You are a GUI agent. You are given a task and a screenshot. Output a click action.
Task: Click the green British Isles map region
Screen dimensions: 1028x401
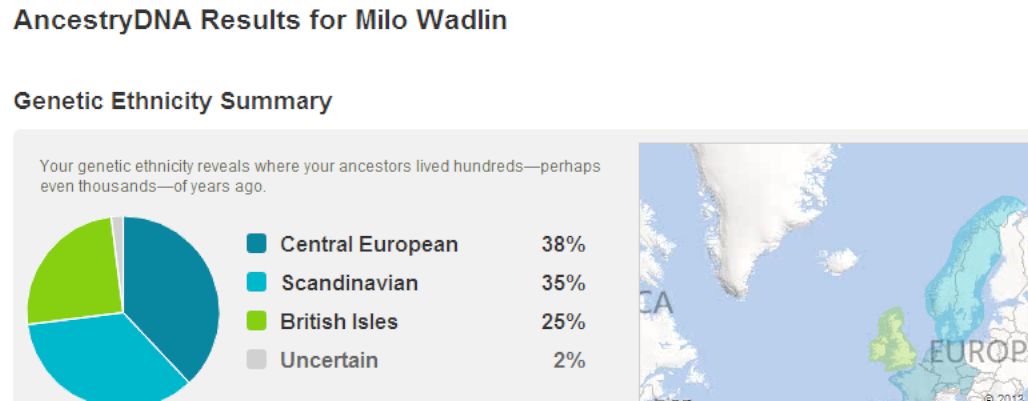point(892,341)
